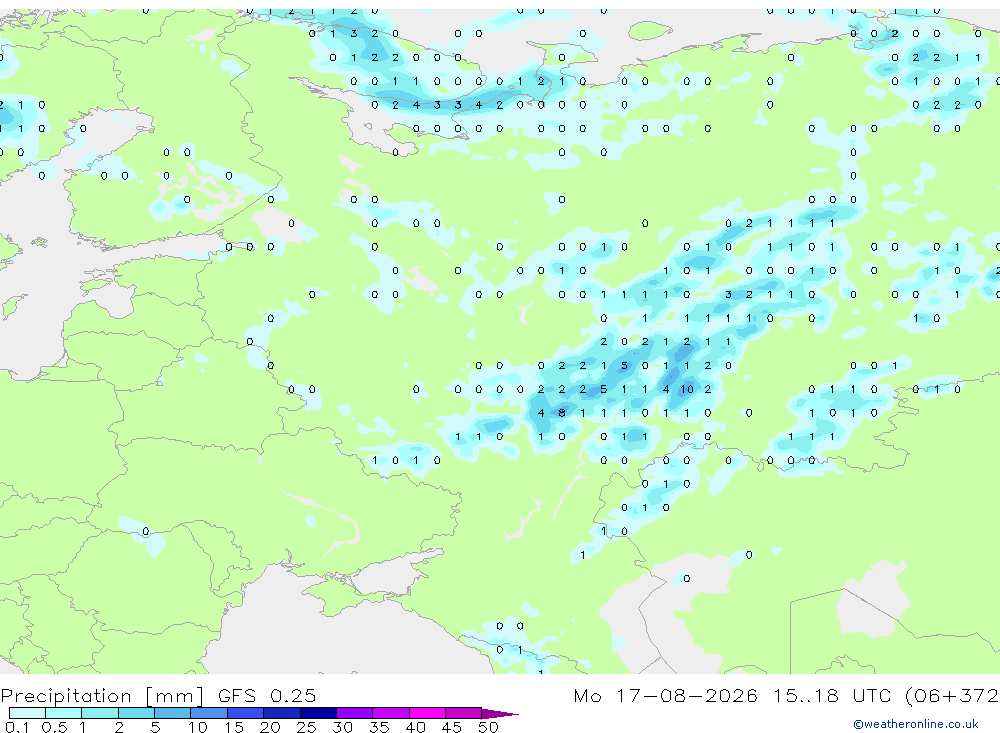Click the '40' legend scale label

[x=415, y=727]
